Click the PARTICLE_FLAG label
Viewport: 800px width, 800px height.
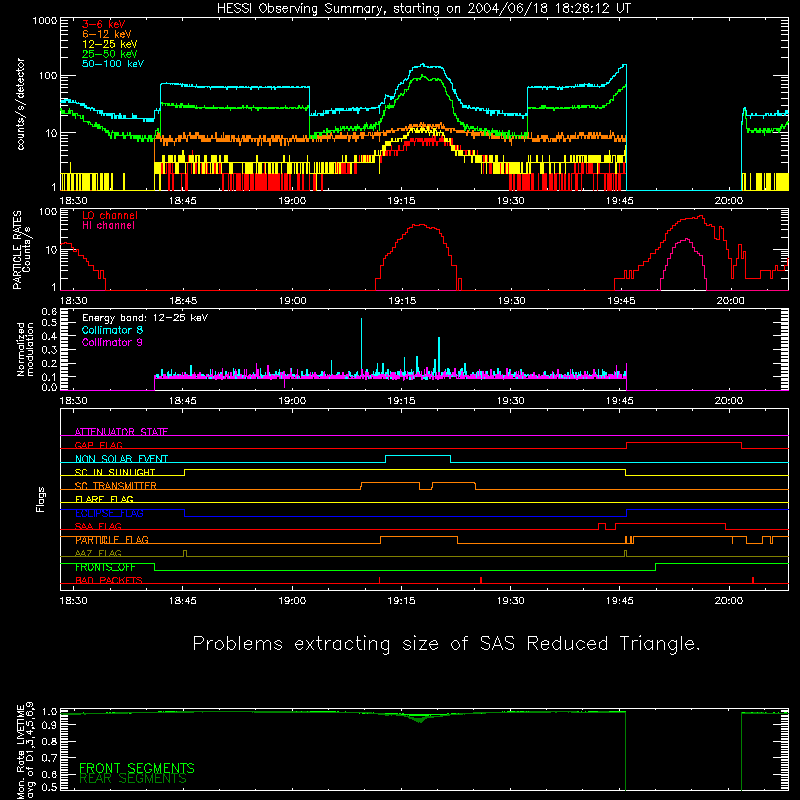coord(112,540)
